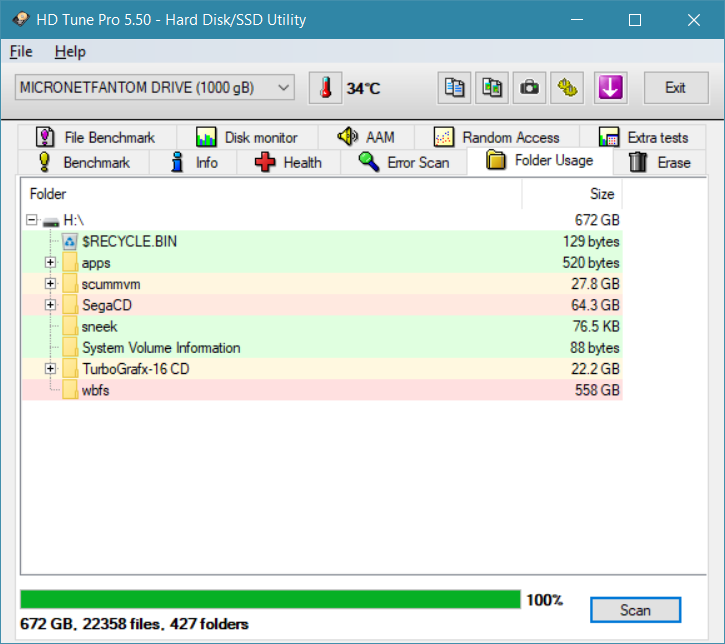Expand the TurboGrafx-16 CD folder node
This screenshot has width=725, height=644.
pos(50,368)
